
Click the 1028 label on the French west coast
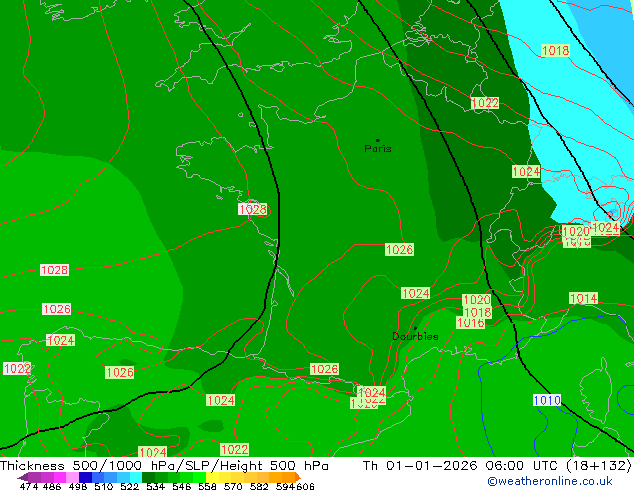pos(252,209)
